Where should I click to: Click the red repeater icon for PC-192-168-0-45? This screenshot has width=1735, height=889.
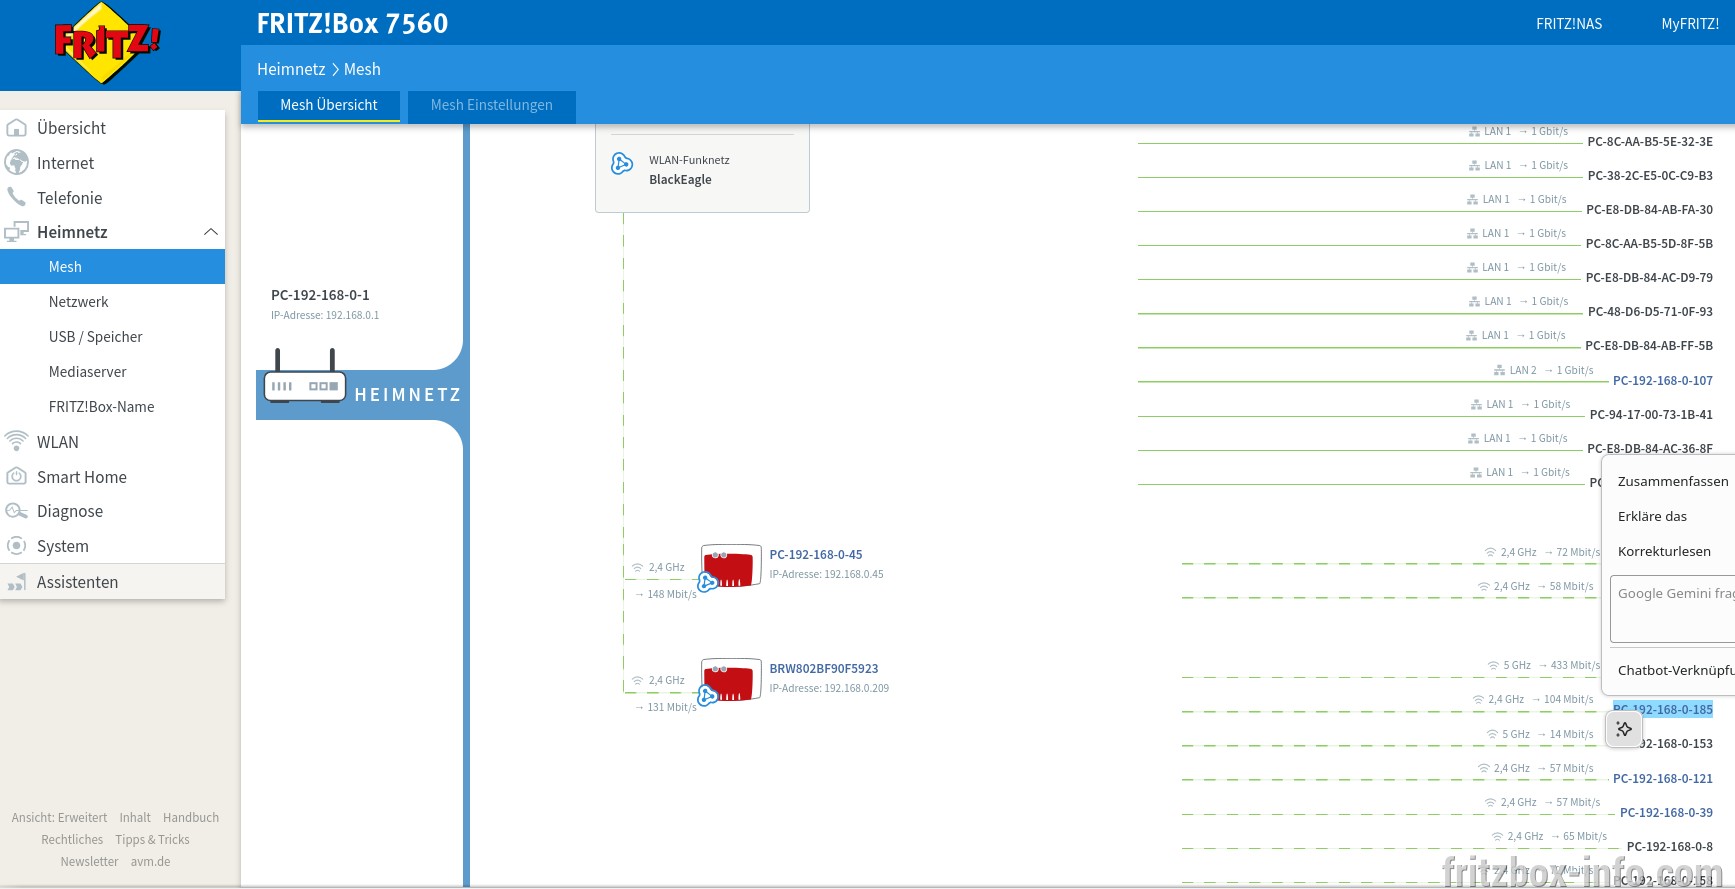pyautogui.click(x=730, y=567)
